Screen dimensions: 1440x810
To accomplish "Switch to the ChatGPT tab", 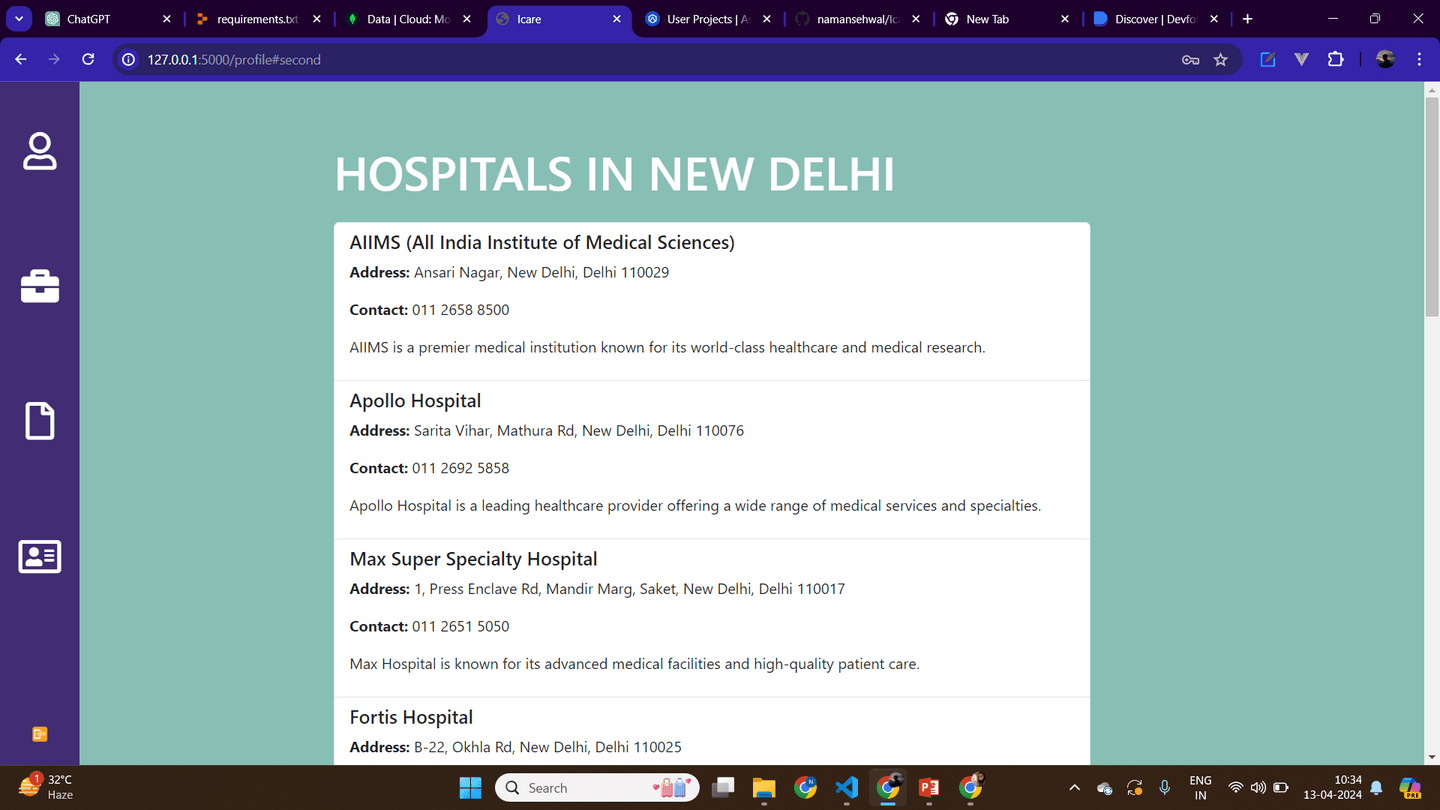I will click(108, 19).
